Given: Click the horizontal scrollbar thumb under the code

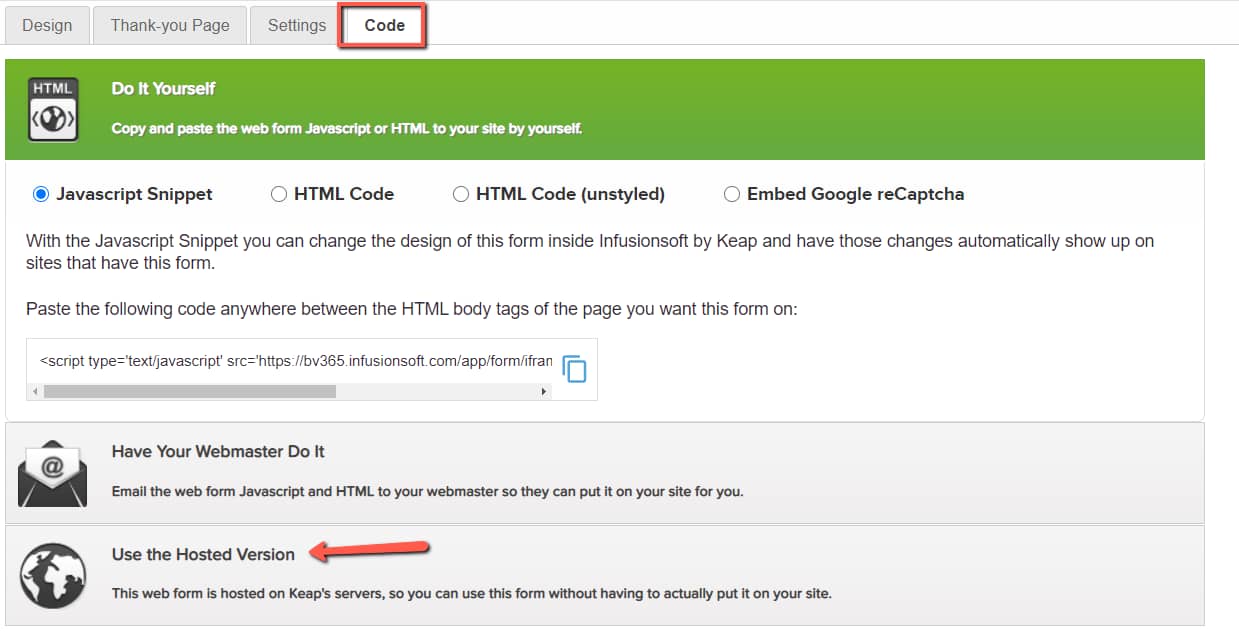Looking at the screenshot, I should pyautogui.click(x=190, y=392).
